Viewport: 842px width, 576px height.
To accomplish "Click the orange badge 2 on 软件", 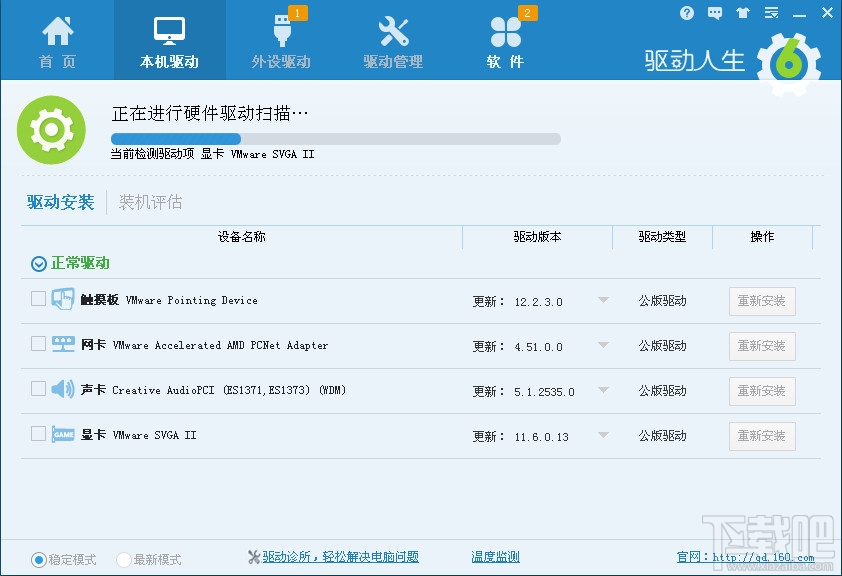I will tap(527, 13).
